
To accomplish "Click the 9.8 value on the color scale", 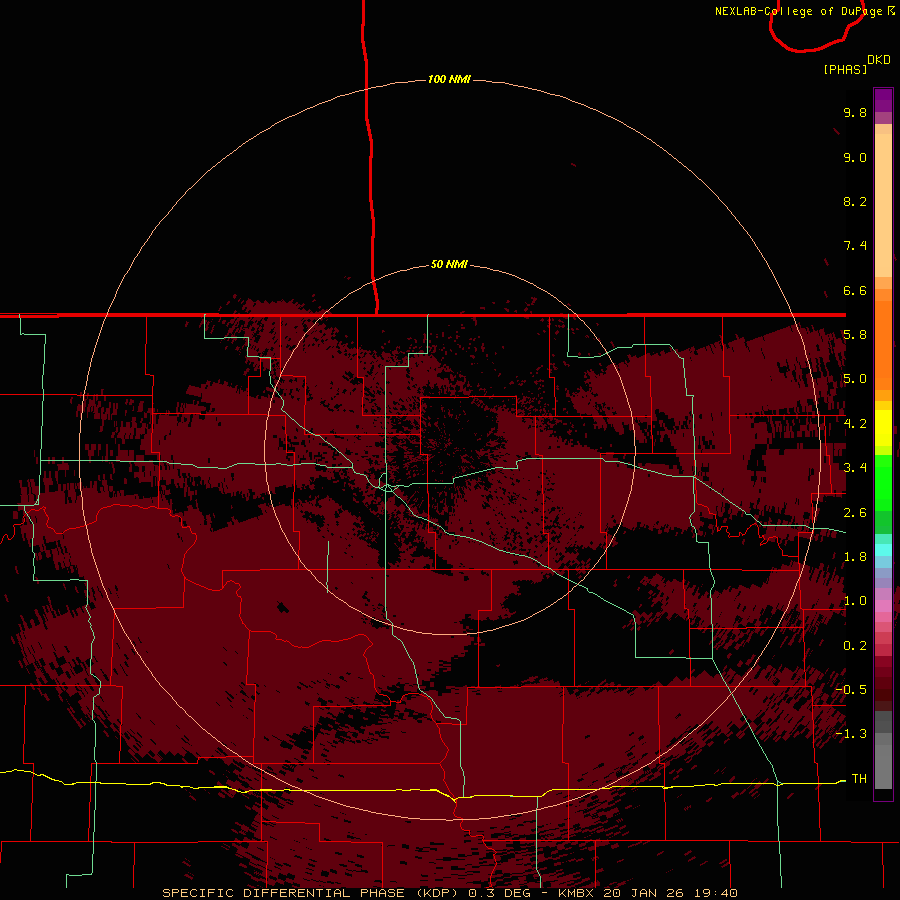I will pyautogui.click(x=855, y=112).
